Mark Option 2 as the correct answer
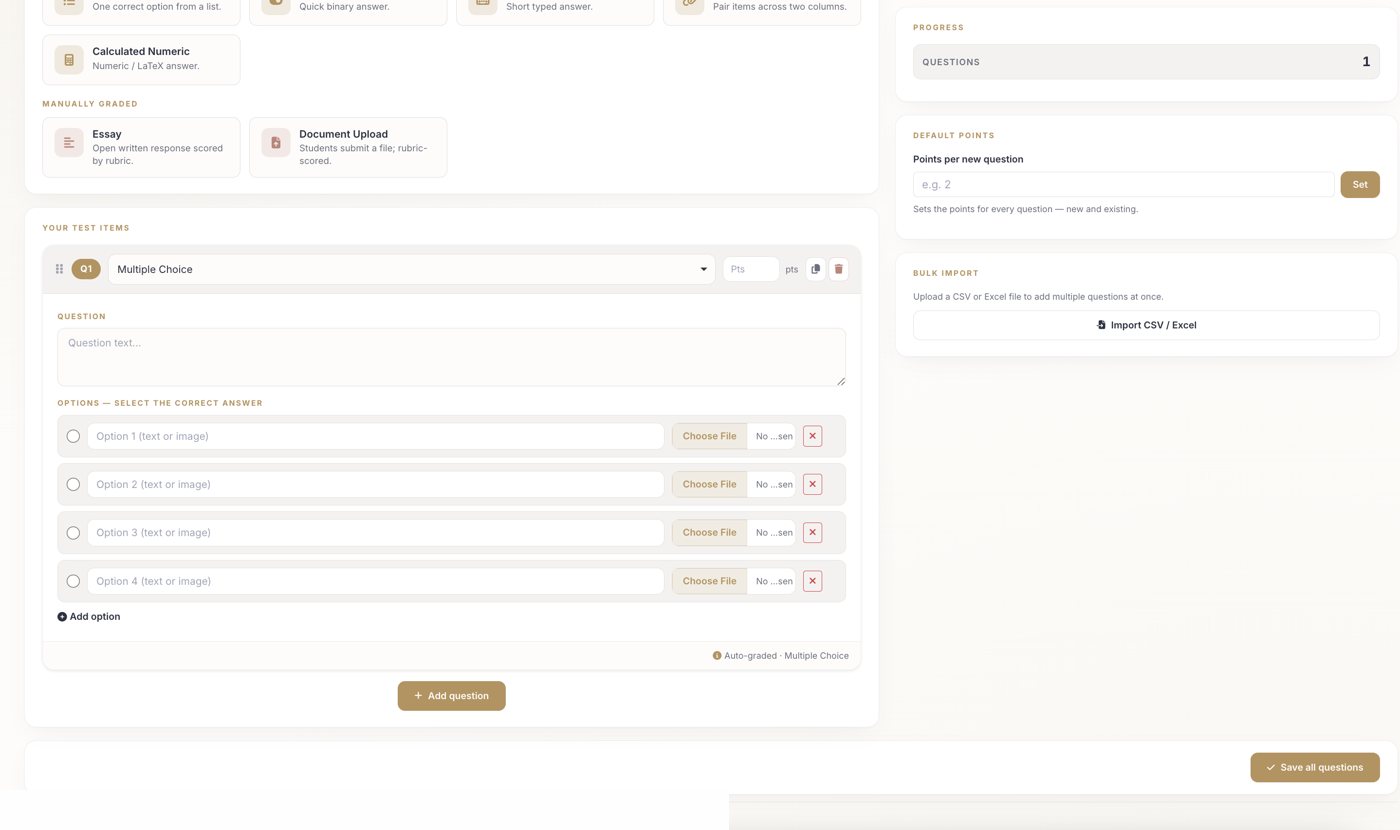1400x830 pixels. (73, 484)
